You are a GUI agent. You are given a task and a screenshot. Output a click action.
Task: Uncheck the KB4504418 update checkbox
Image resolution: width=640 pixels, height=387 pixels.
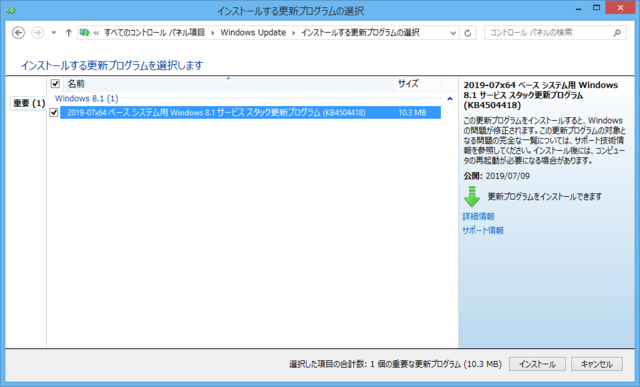click(53, 112)
